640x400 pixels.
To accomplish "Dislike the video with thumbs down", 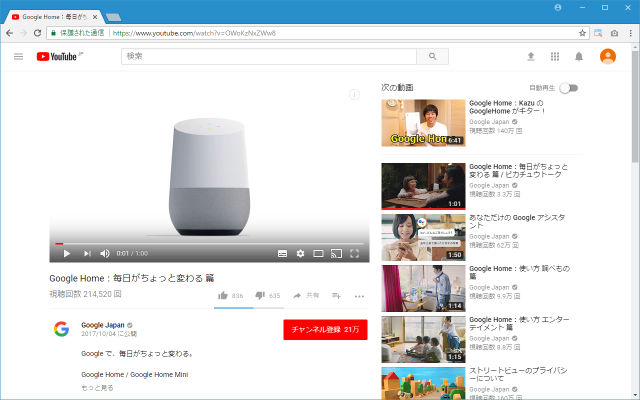I will pyautogui.click(x=260, y=296).
